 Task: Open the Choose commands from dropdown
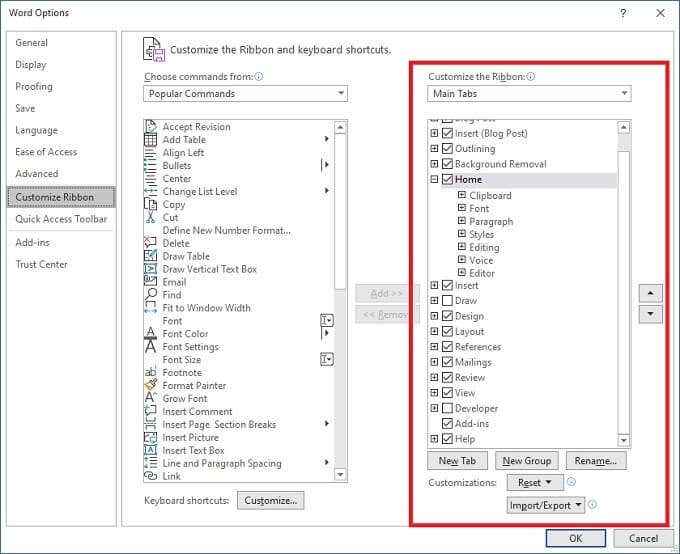tap(245, 94)
